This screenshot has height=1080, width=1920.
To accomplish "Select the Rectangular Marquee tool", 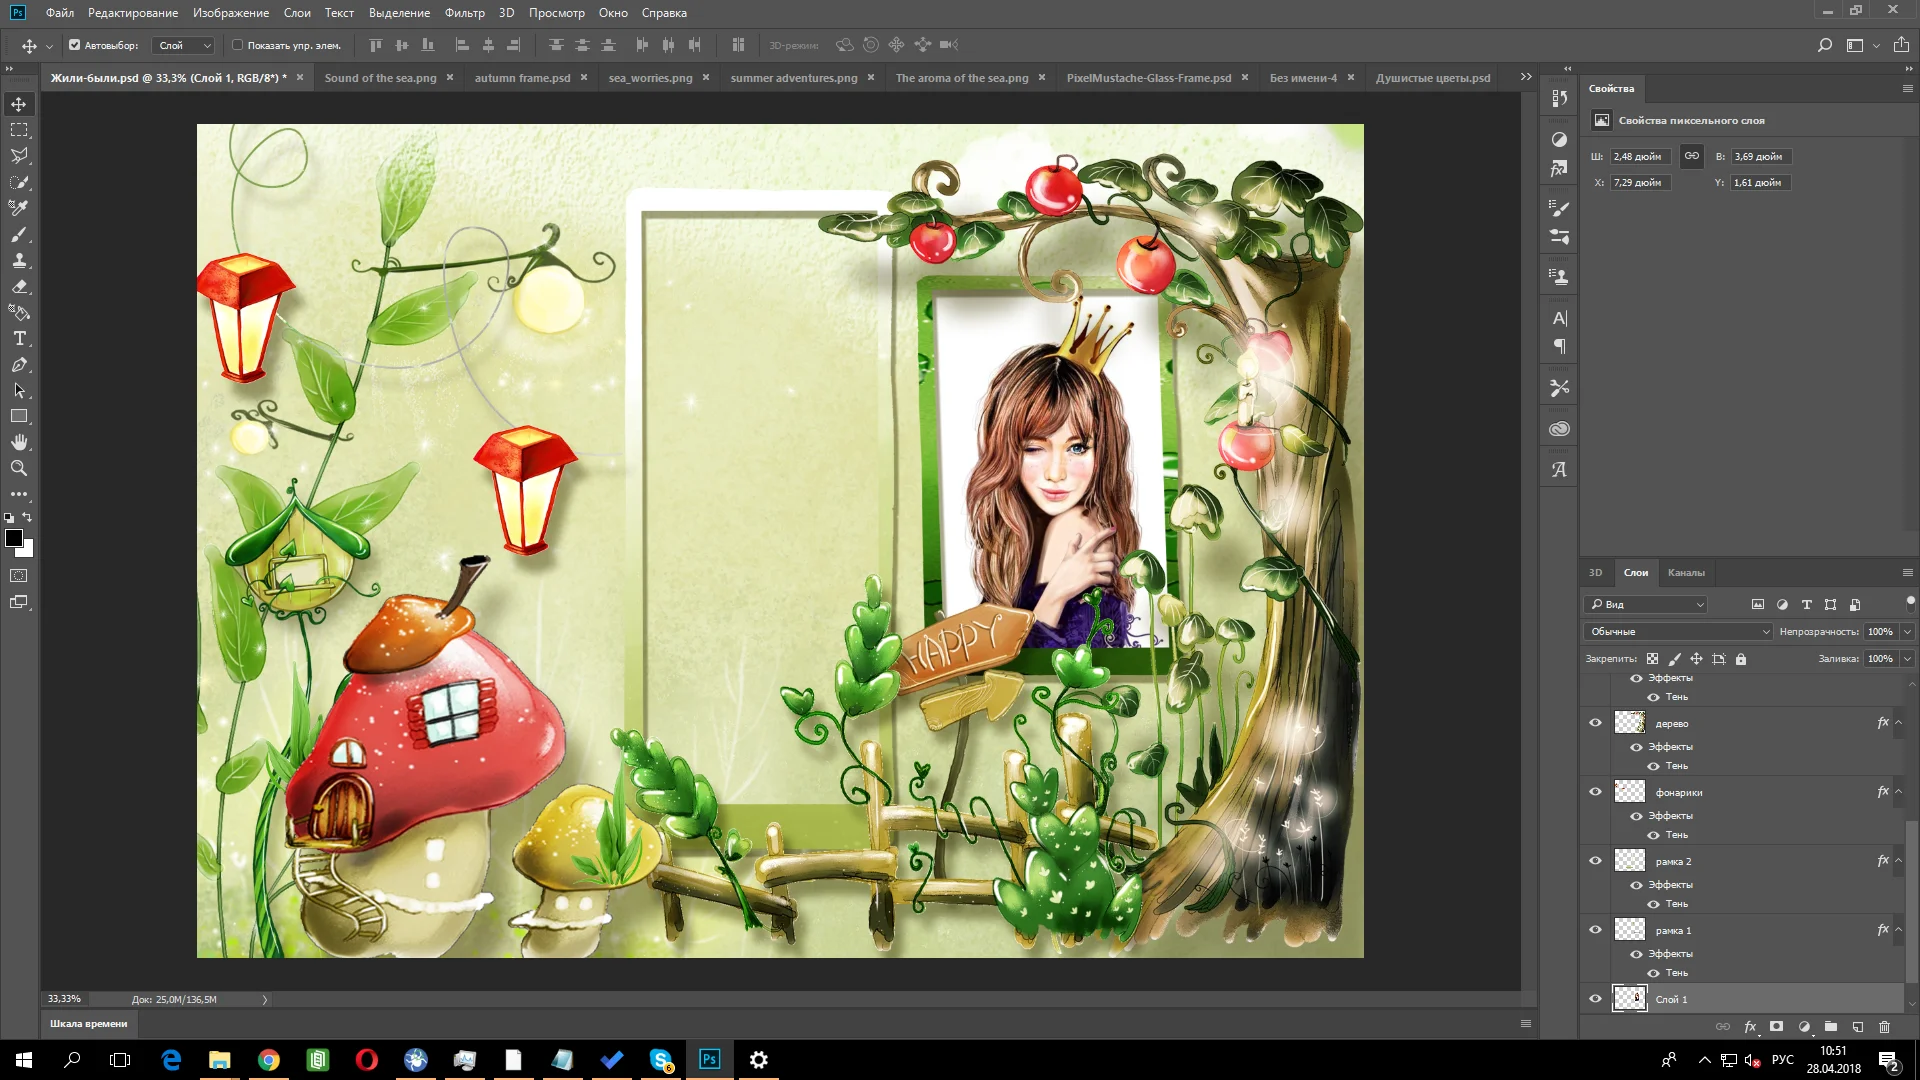I will [19, 130].
